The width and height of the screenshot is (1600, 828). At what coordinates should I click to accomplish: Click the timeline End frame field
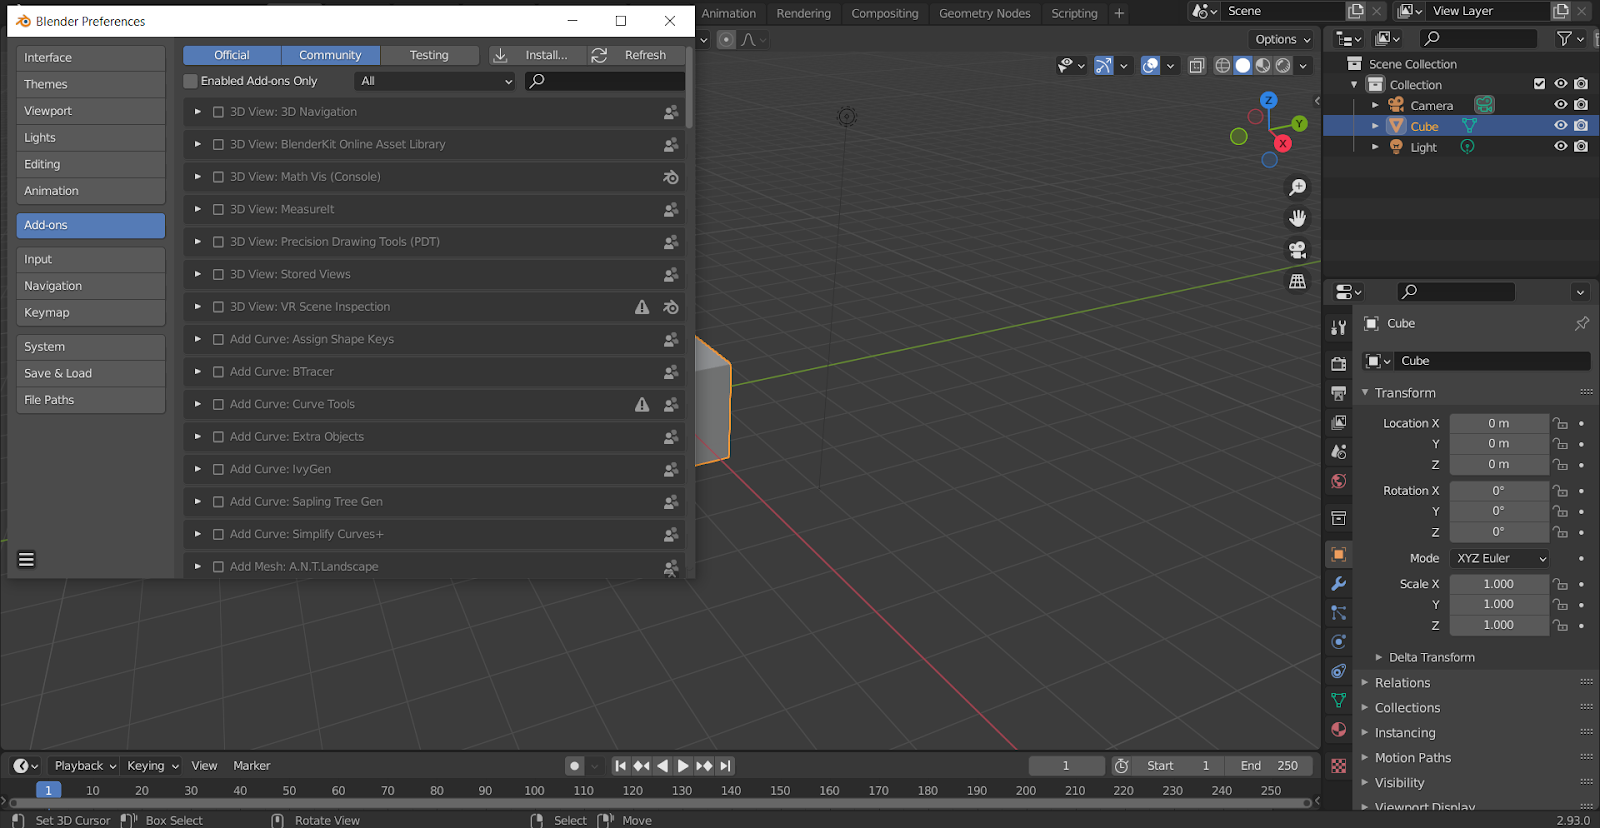(1270, 766)
